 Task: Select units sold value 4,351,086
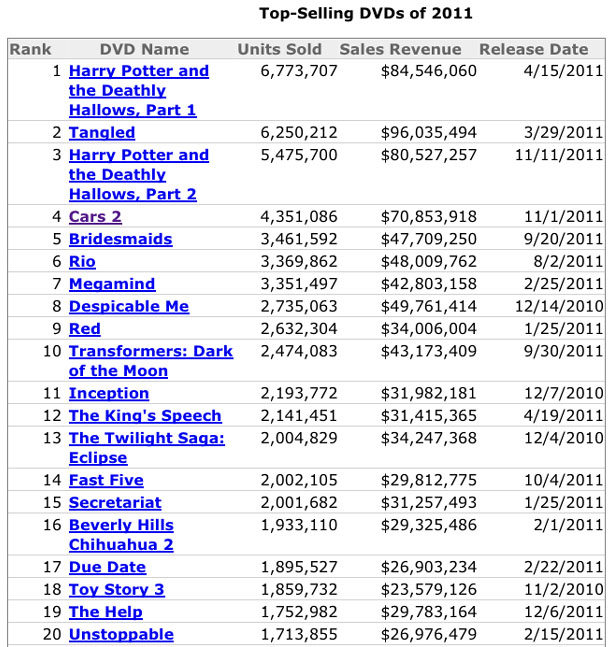click(299, 217)
